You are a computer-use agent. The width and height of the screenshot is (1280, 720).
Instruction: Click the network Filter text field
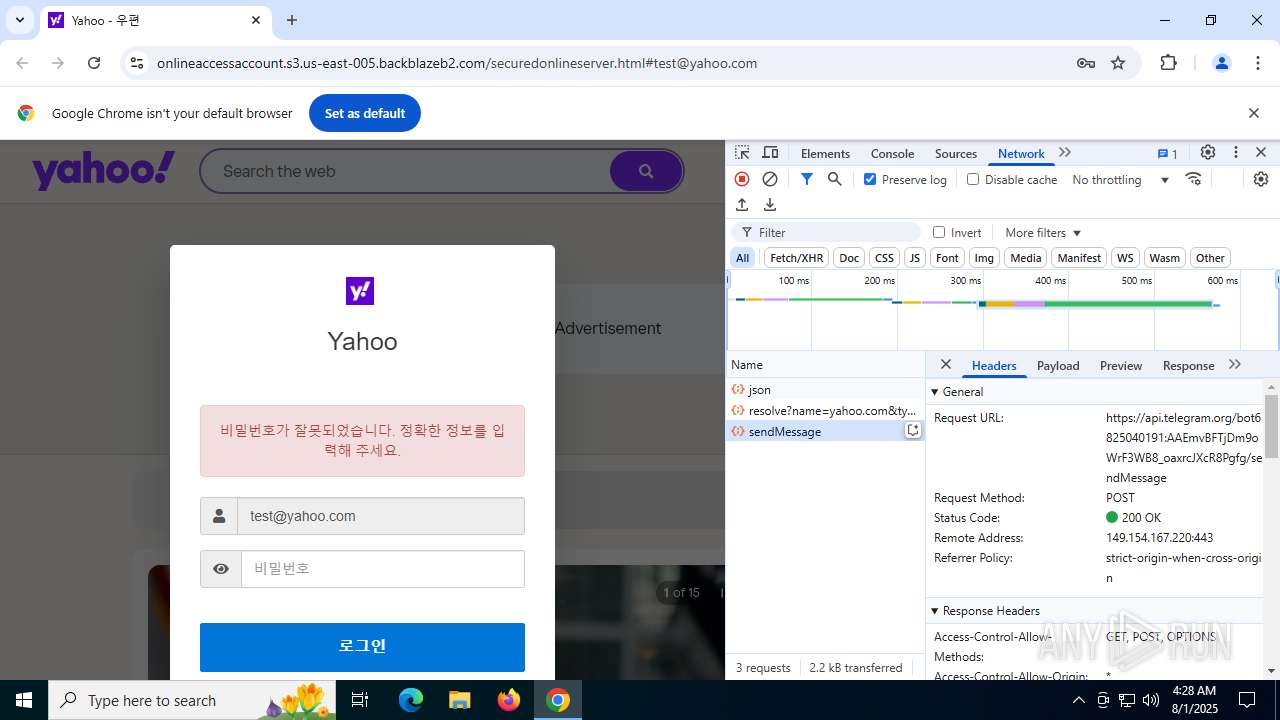click(826, 232)
